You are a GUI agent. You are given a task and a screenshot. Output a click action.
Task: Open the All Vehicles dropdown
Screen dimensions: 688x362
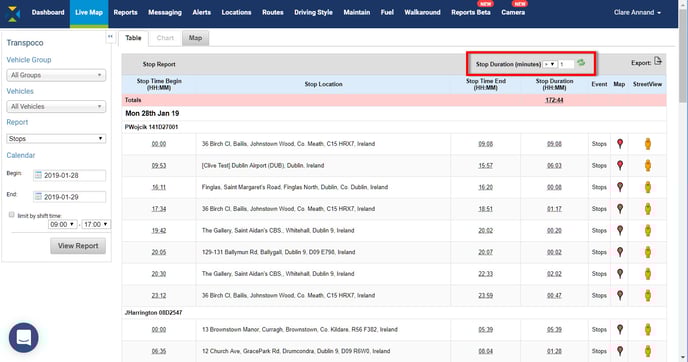coord(56,106)
